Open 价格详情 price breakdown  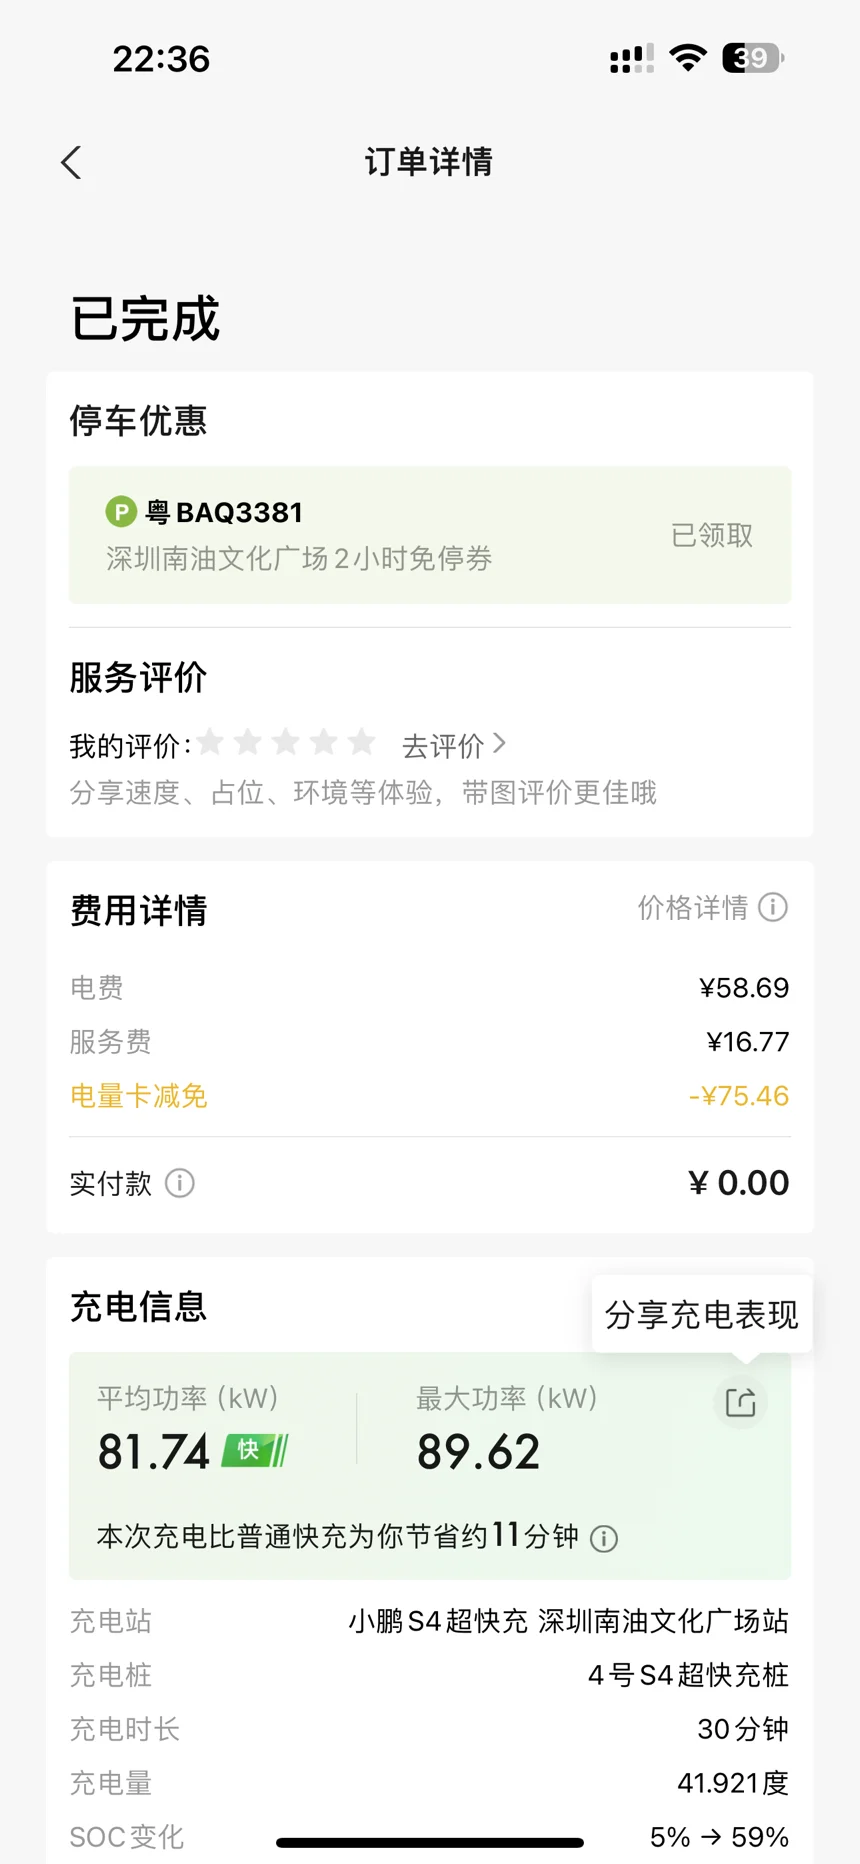[693, 907]
